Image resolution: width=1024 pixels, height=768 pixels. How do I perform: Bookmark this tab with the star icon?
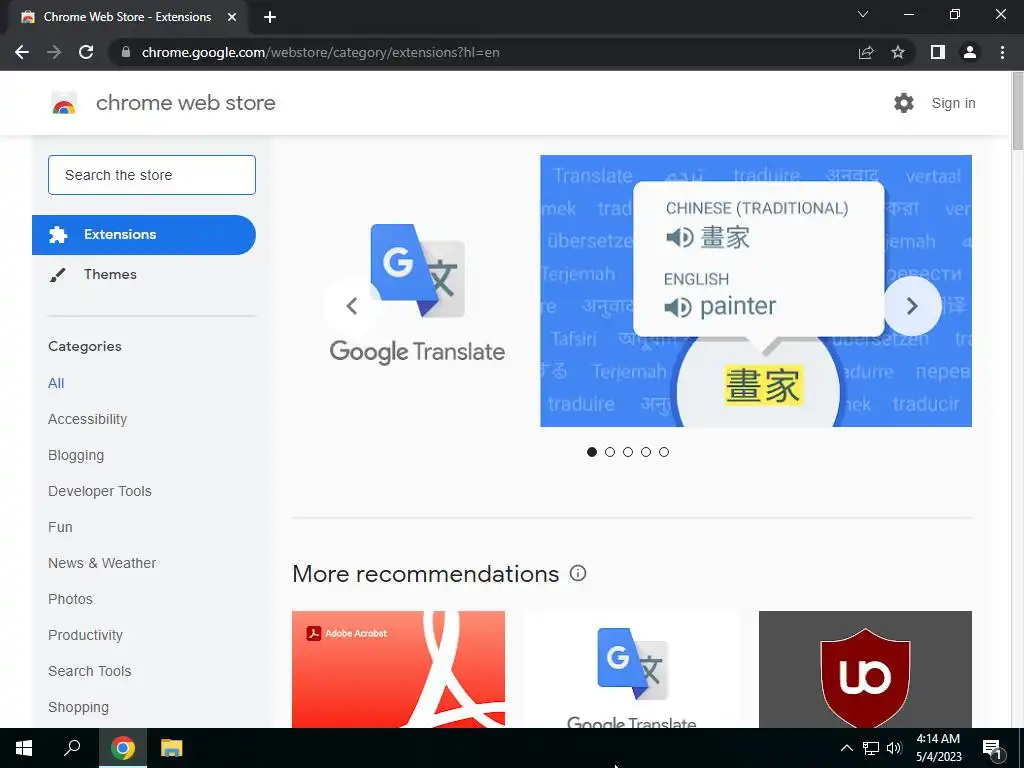[x=898, y=52]
